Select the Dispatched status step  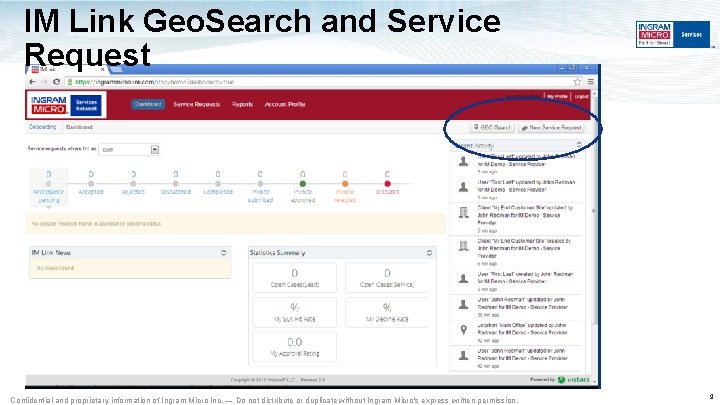pyautogui.click(x=176, y=183)
